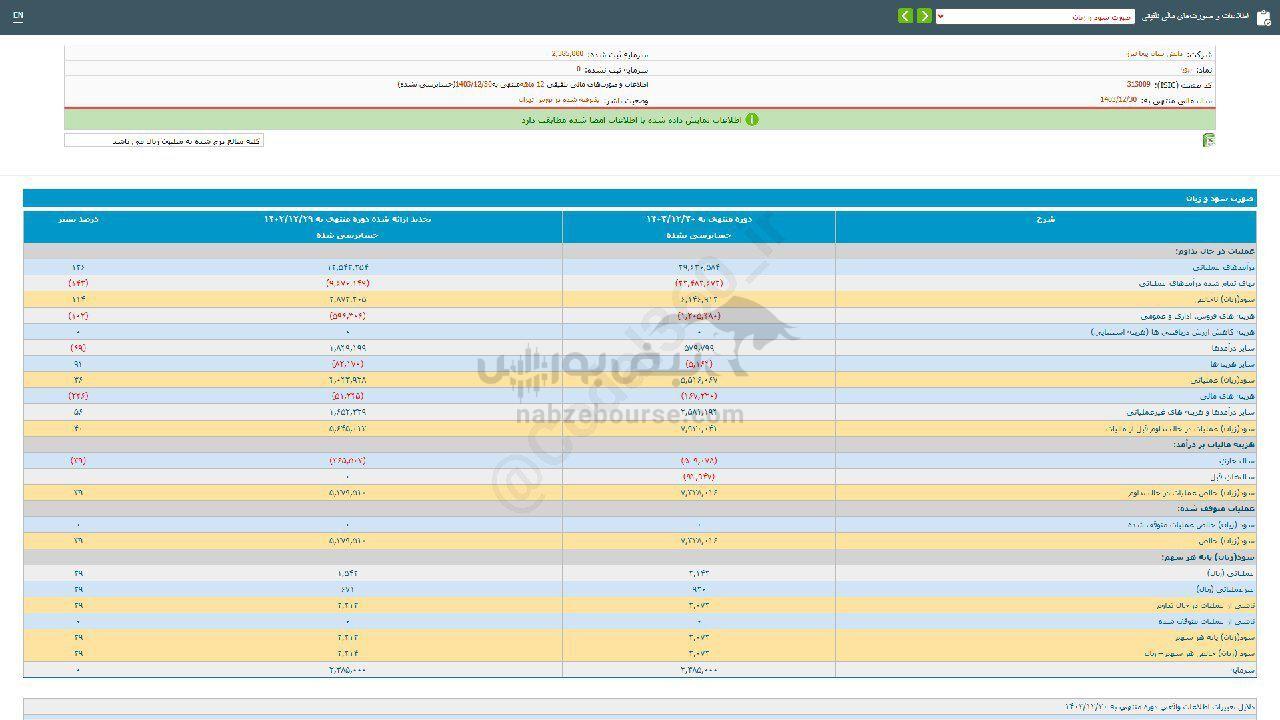The image size is (1280, 720).
Task: Switch the site language to EN
Action: [x=18, y=16]
